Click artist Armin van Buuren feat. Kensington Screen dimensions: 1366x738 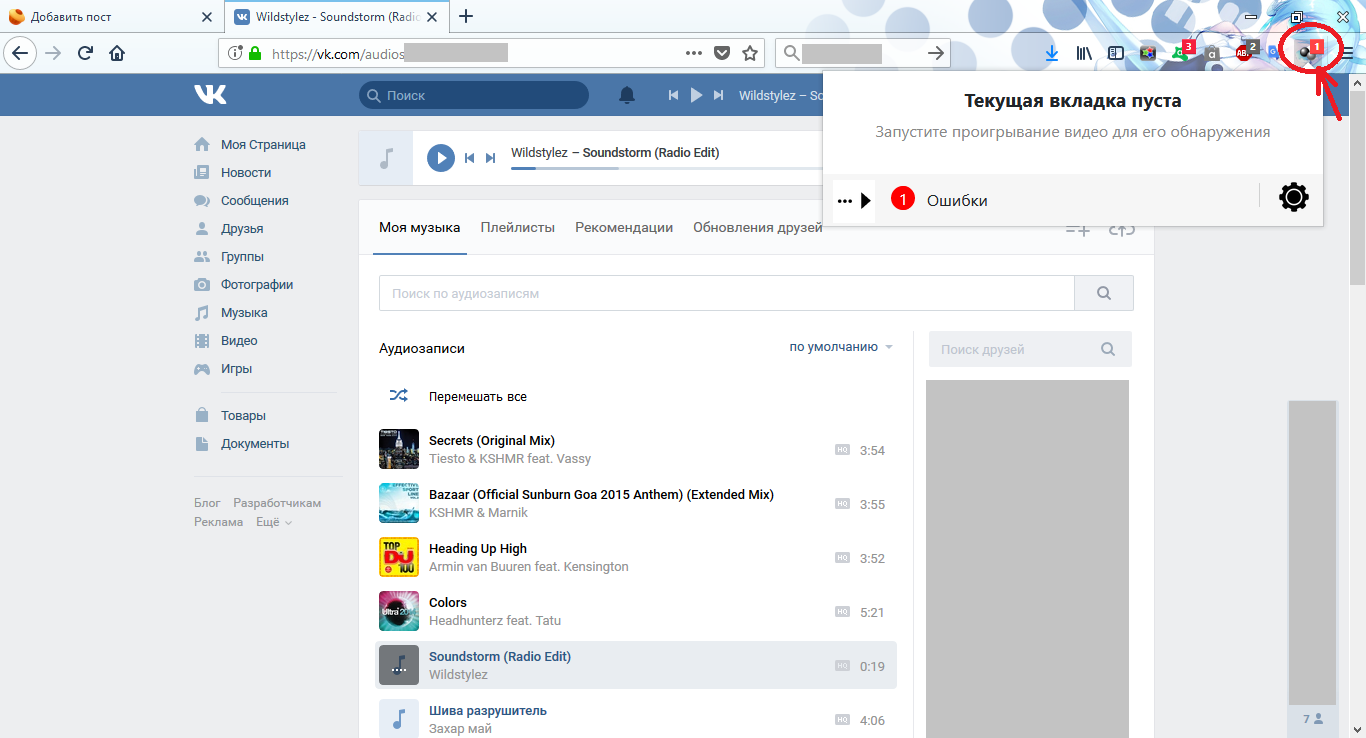tap(529, 566)
